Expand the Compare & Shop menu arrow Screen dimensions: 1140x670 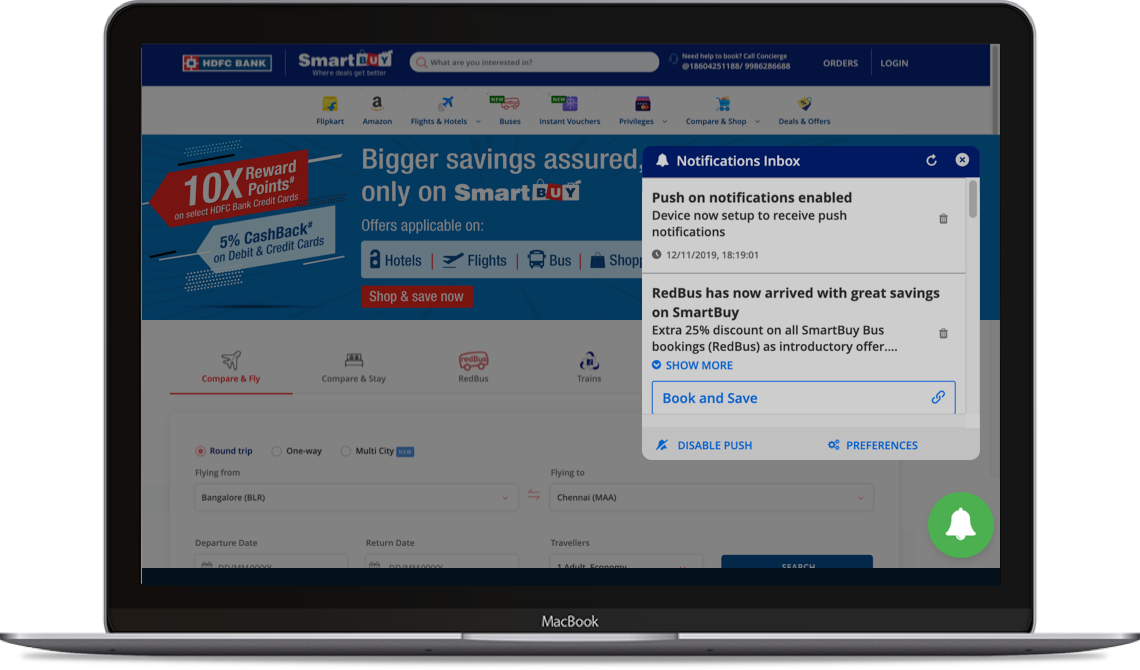click(758, 122)
